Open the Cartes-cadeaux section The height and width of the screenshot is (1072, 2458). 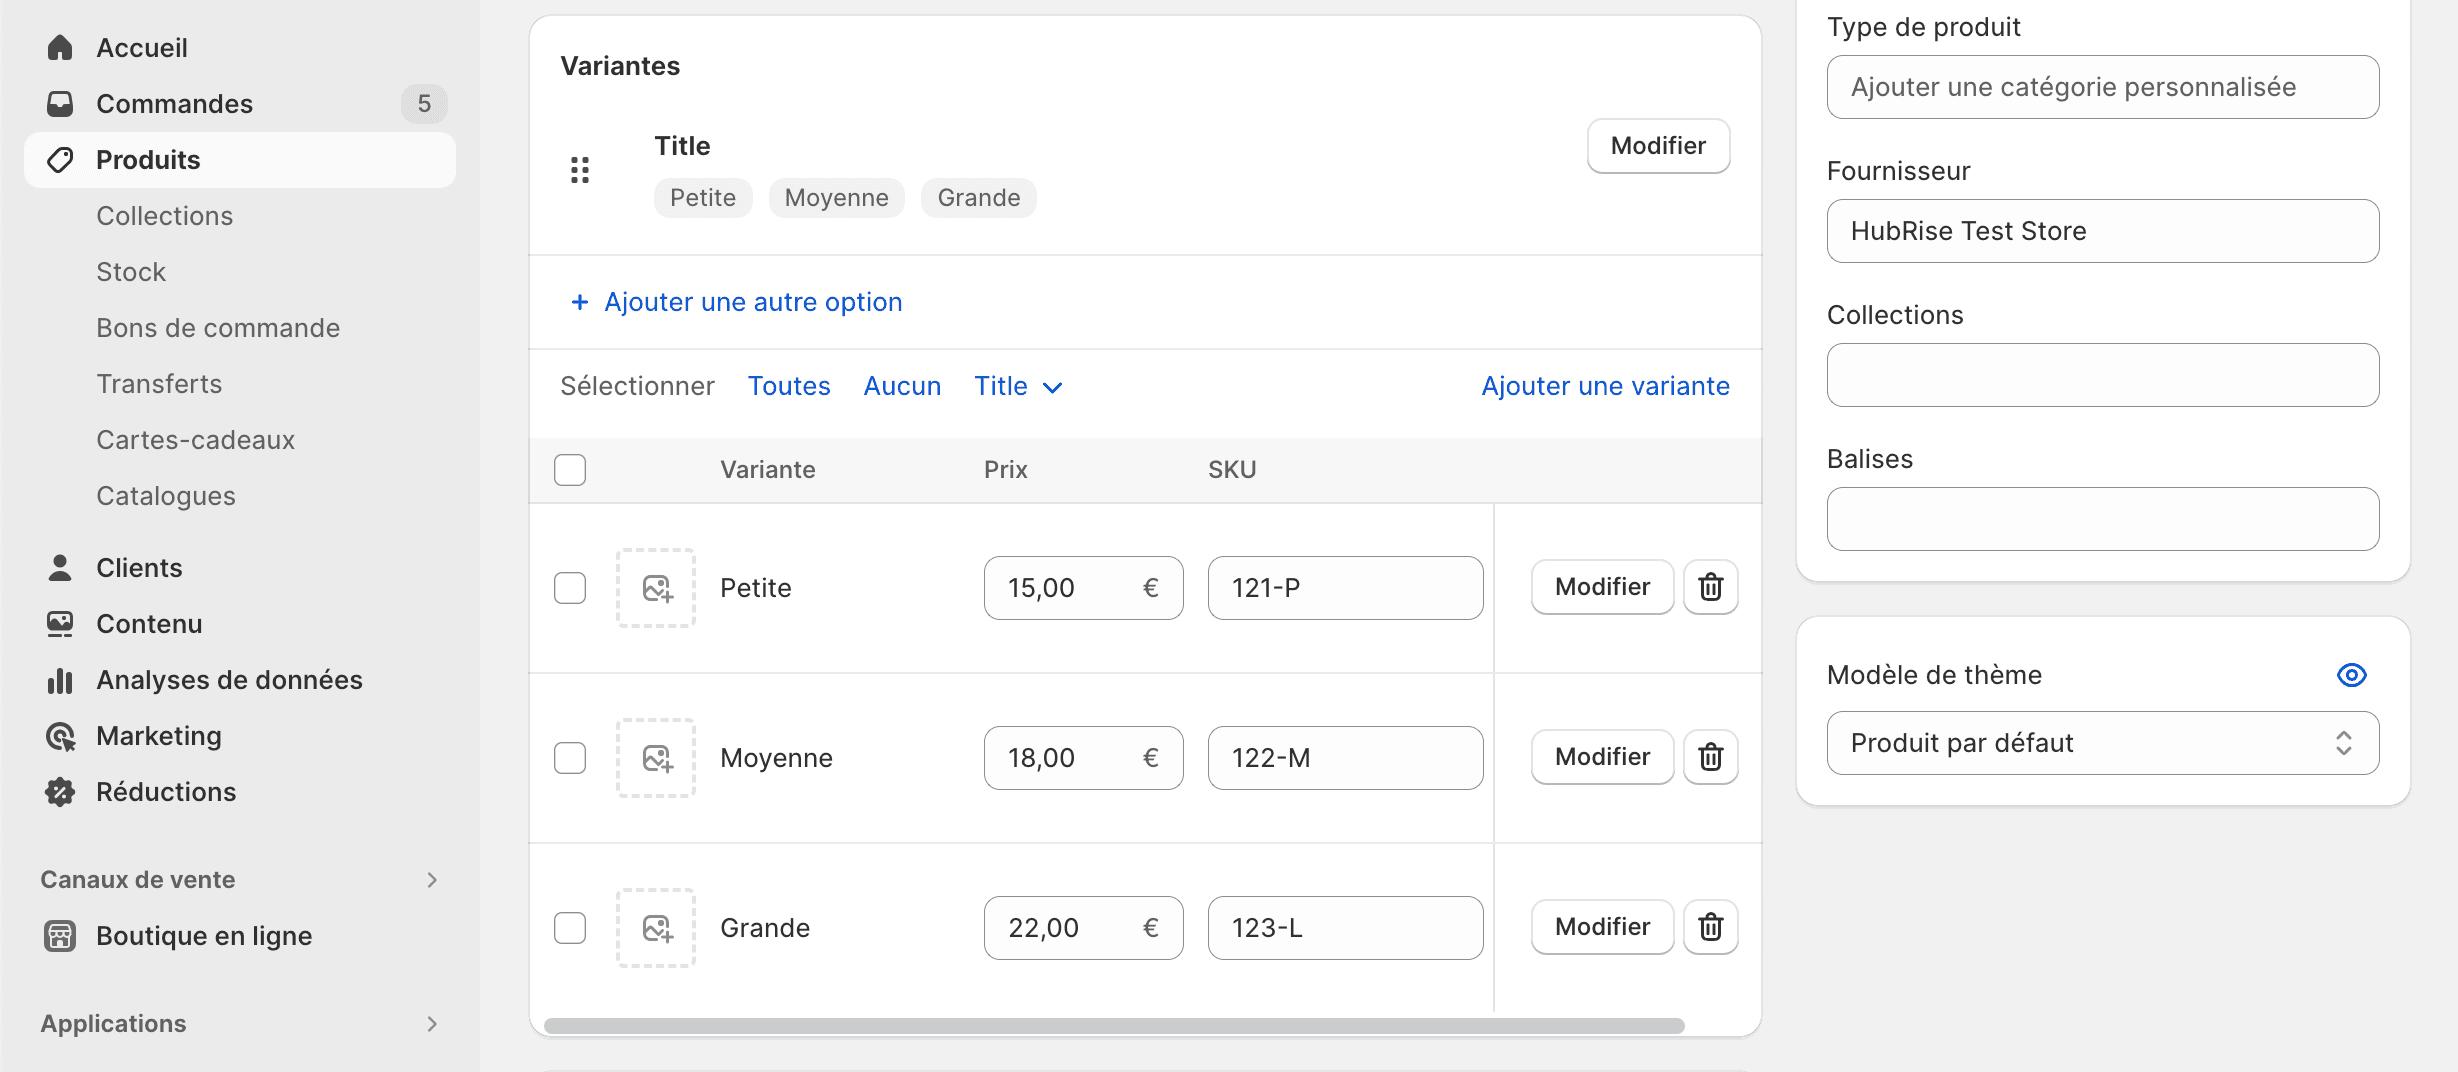195,439
